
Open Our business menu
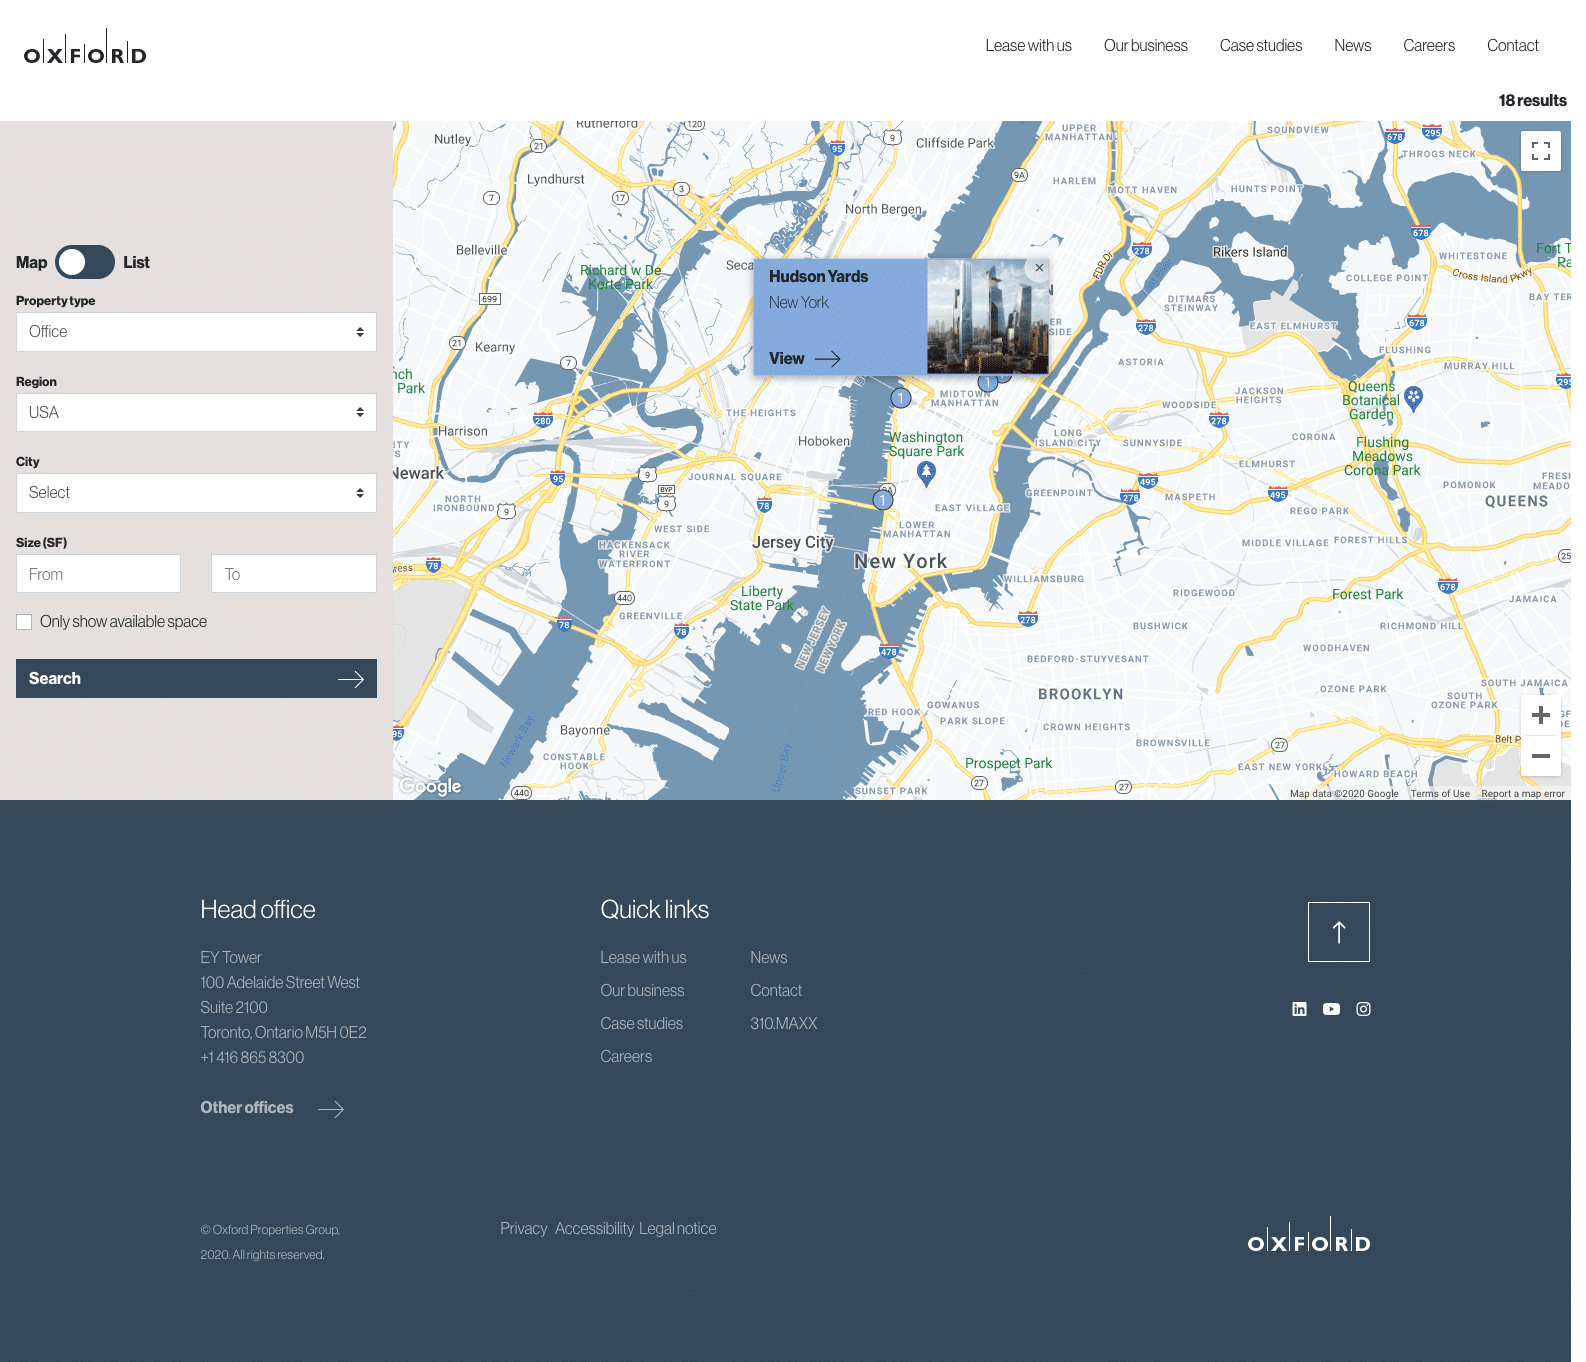[1145, 46]
